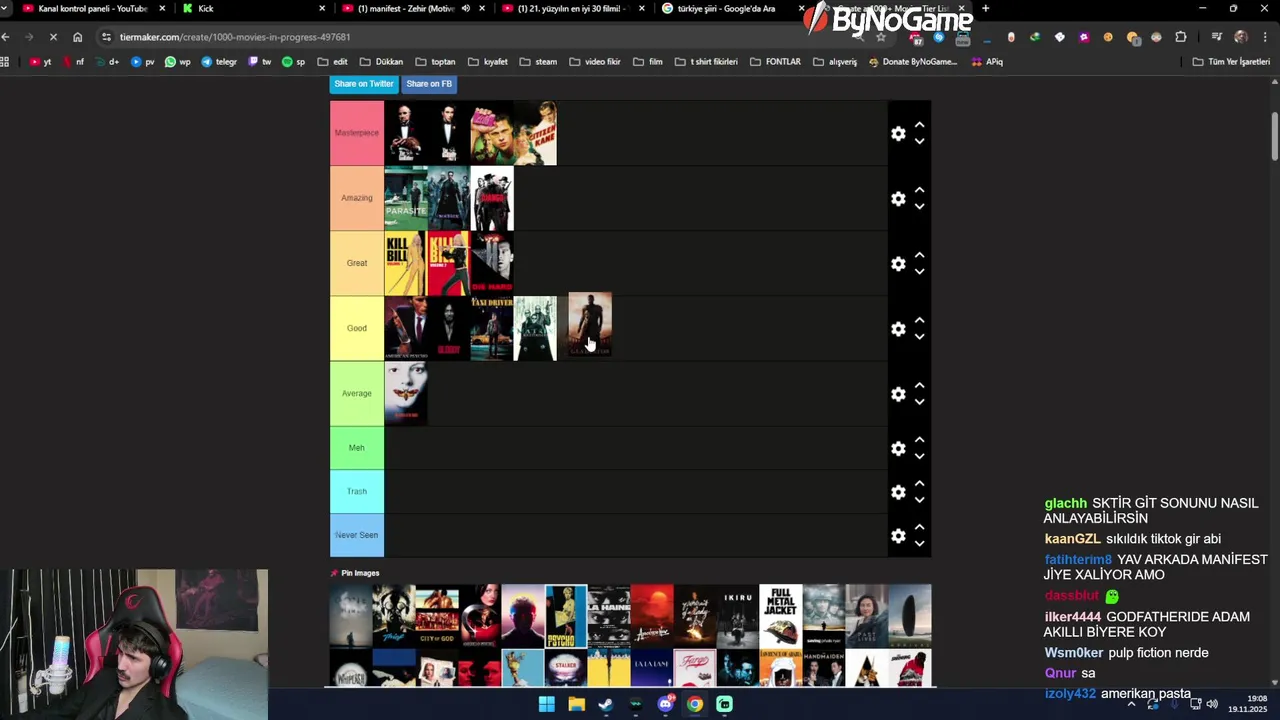Viewport: 1280px width, 720px height.
Task: Open settings gear for Trash tier
Action: pyautogui.click(x=898, y=492)
